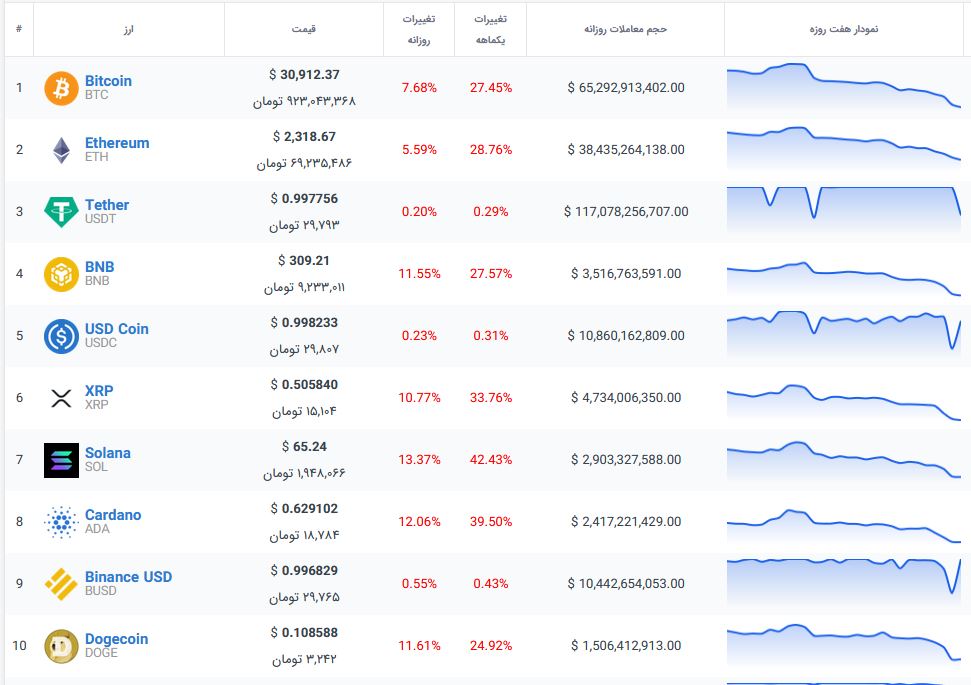The width and height of the screenshot is (971, 685).
Task: Click XRP monthly change 33.76%
Action: 491,398
